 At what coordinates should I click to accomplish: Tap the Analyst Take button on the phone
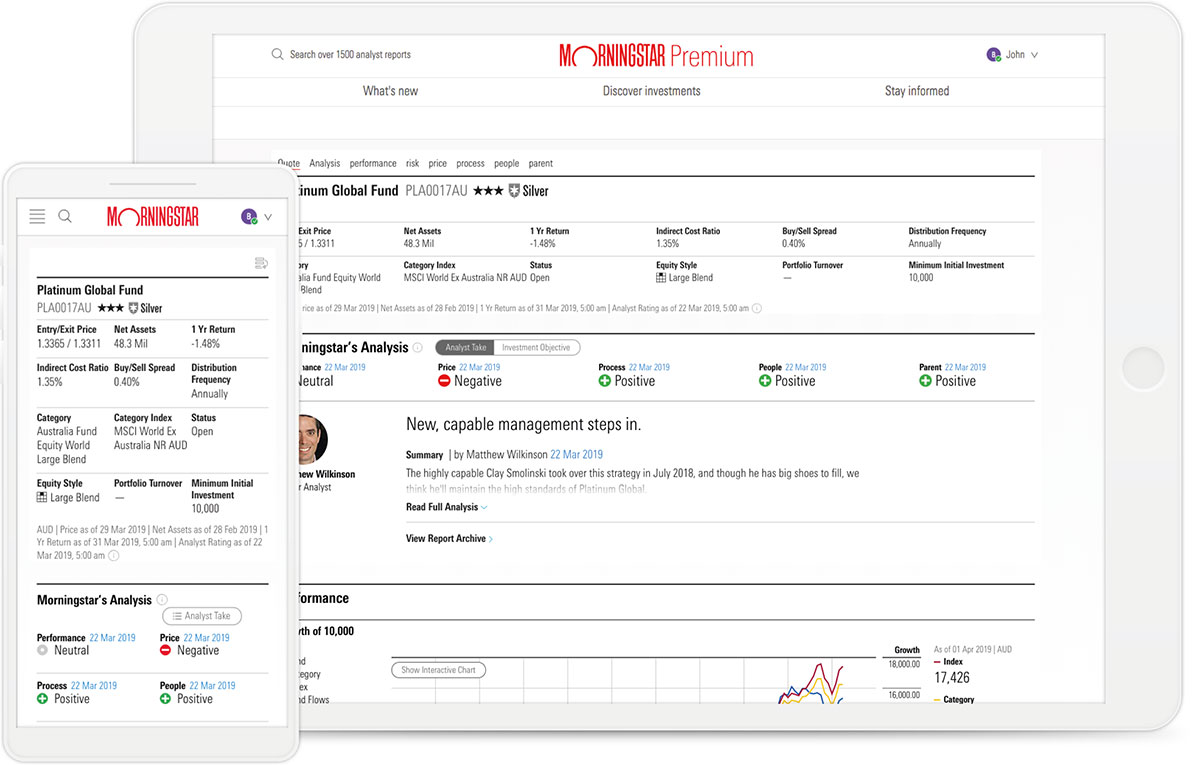click(x=202, y=616)
